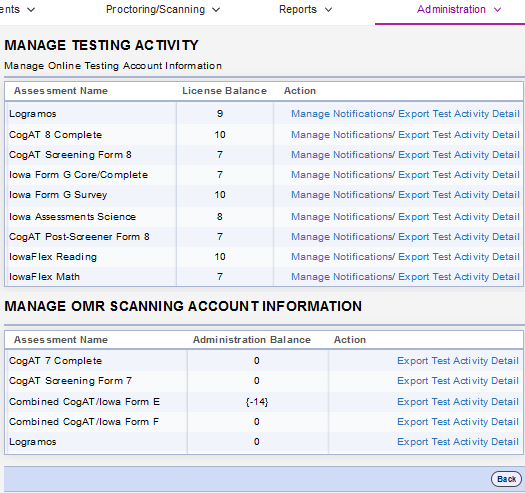Open Manage Notifications link for CogAT 8 Complete

343,135
